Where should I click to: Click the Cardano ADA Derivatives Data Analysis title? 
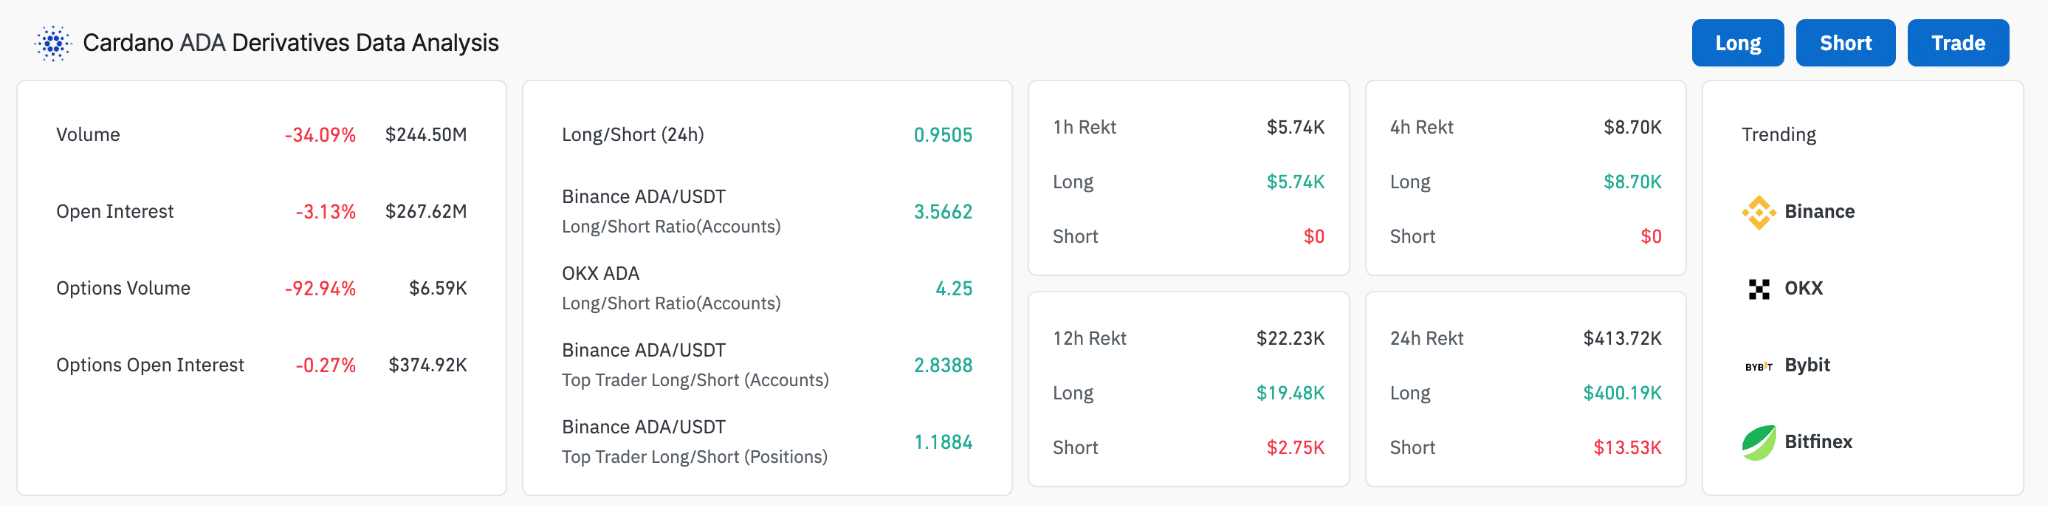pyautogui.click(x=290, y=43)
